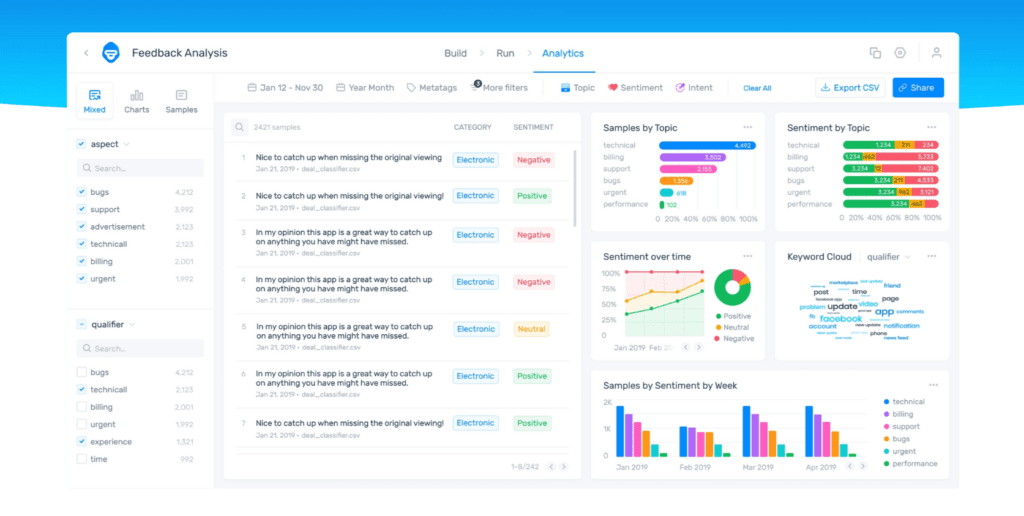Image resolution: width=1024 pixels, height=516 pixels.
Task: Click the technical blue legend dot in weekly chart
Action: point(886,402)
